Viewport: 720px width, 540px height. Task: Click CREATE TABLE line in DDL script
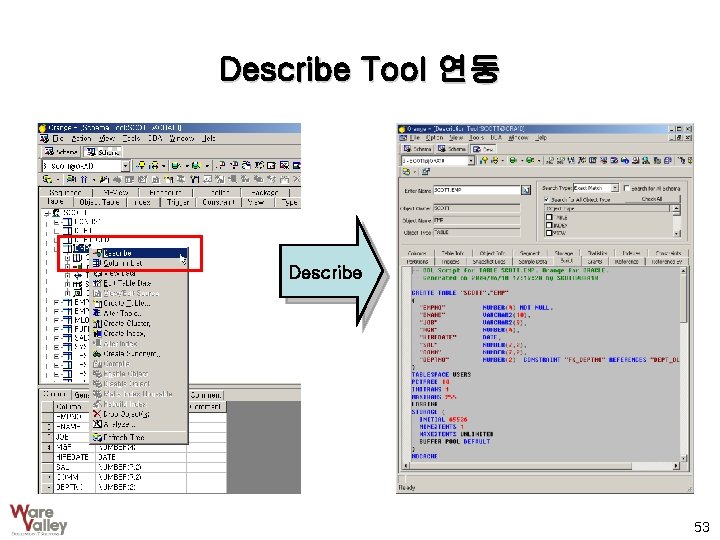pos(460,292)
